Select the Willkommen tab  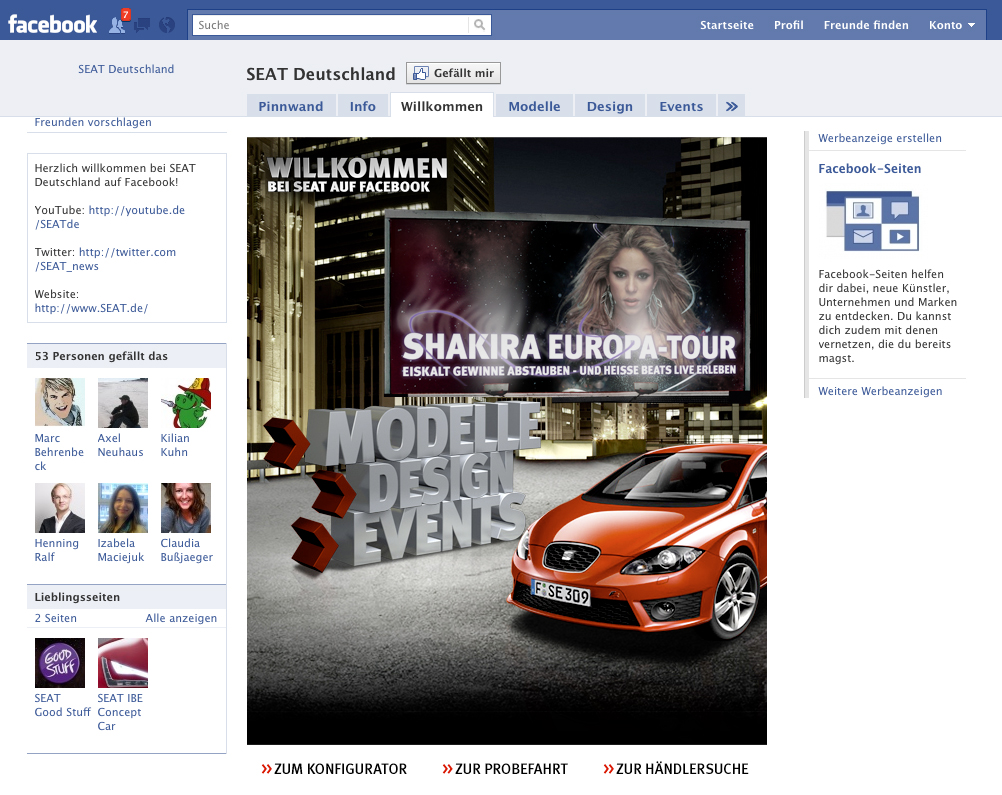pyautogui.click(x=442, y=106)
